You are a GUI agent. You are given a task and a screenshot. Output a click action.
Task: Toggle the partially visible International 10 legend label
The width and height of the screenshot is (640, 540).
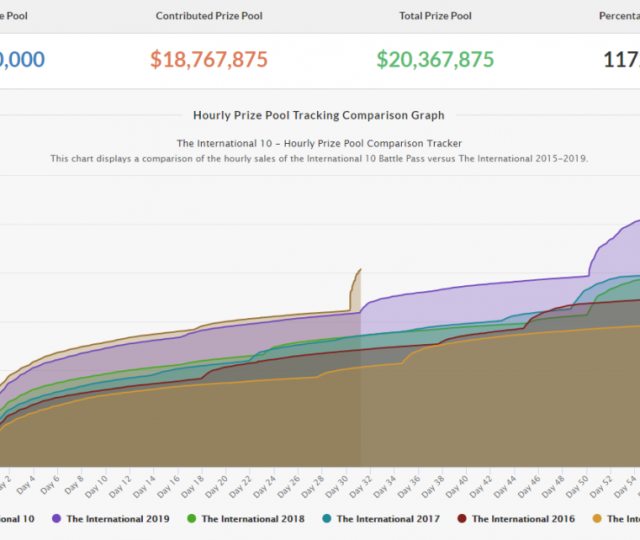[16, 519]
